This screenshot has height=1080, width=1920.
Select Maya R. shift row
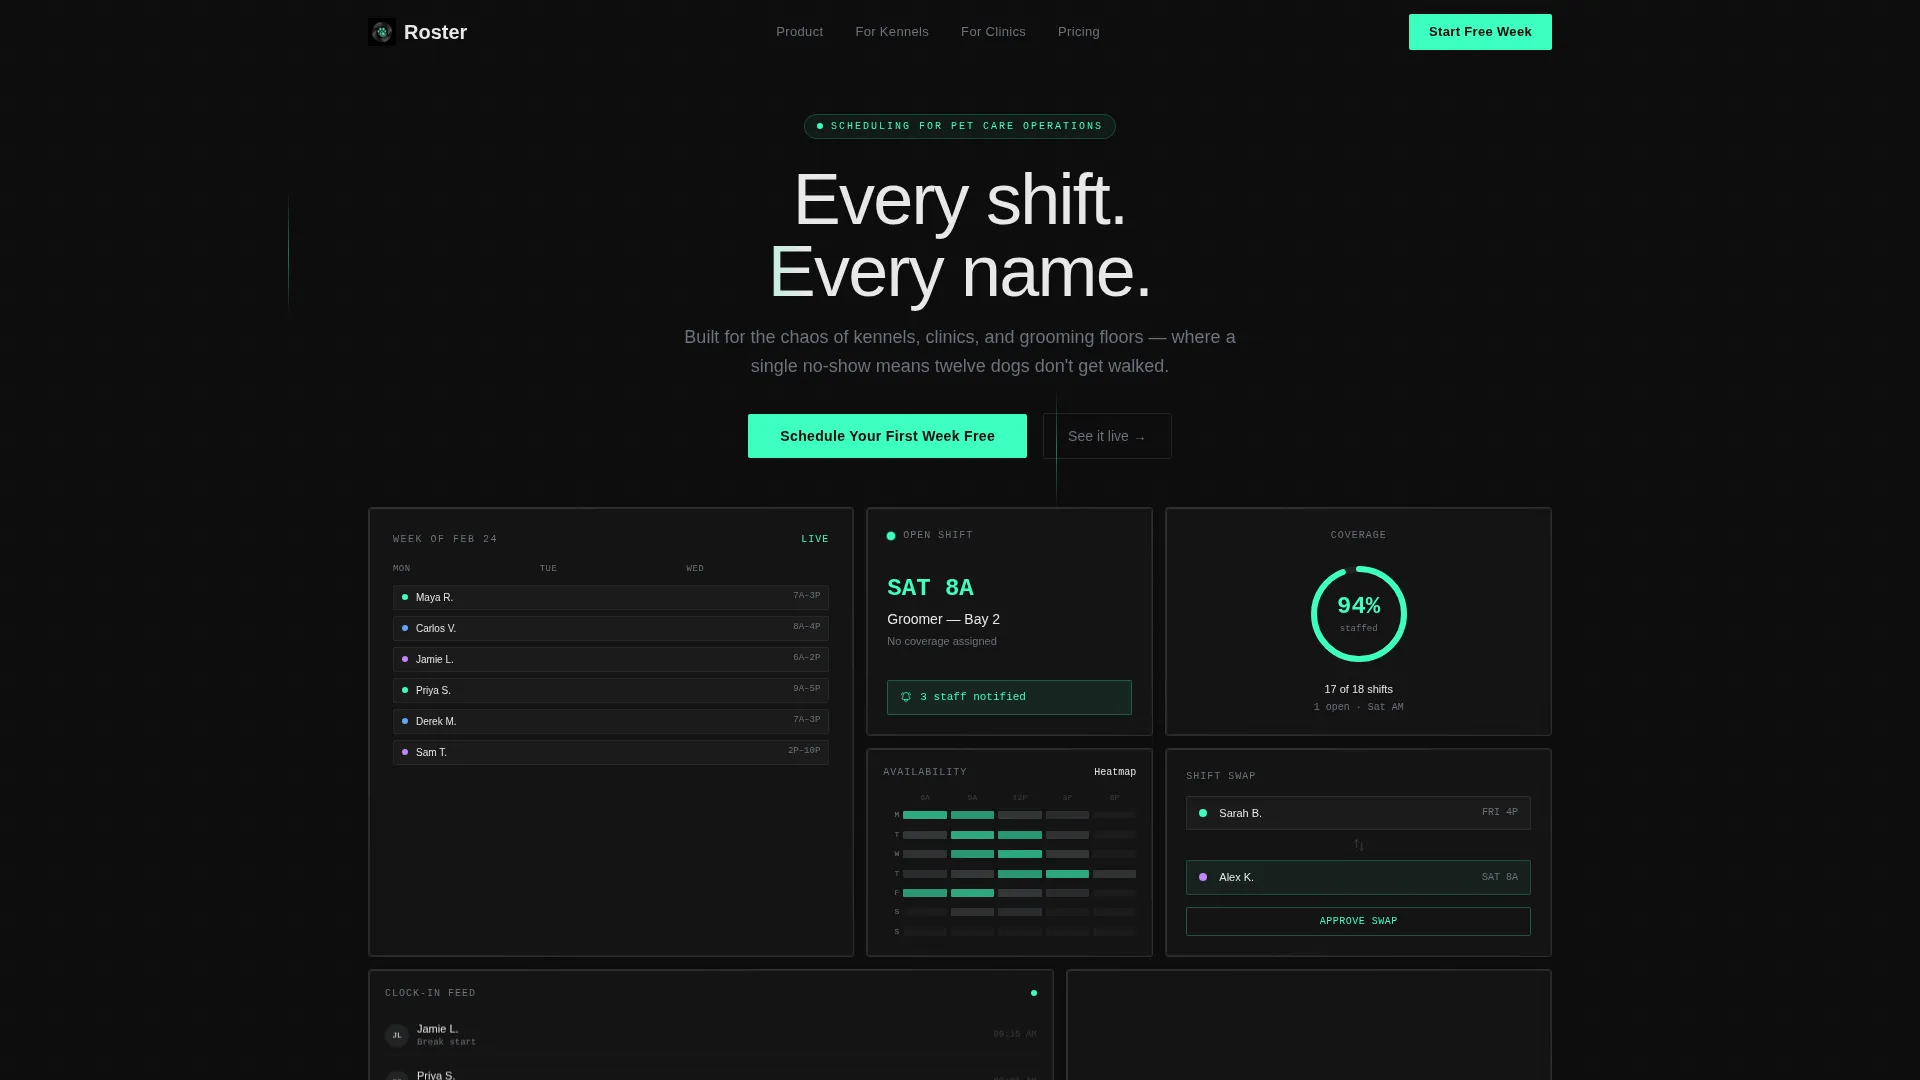(611, 597)
